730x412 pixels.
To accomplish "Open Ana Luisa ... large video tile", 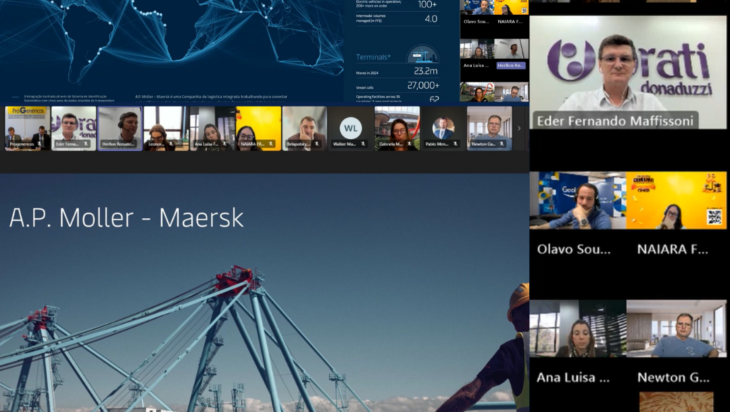I will tap(578, 329).
